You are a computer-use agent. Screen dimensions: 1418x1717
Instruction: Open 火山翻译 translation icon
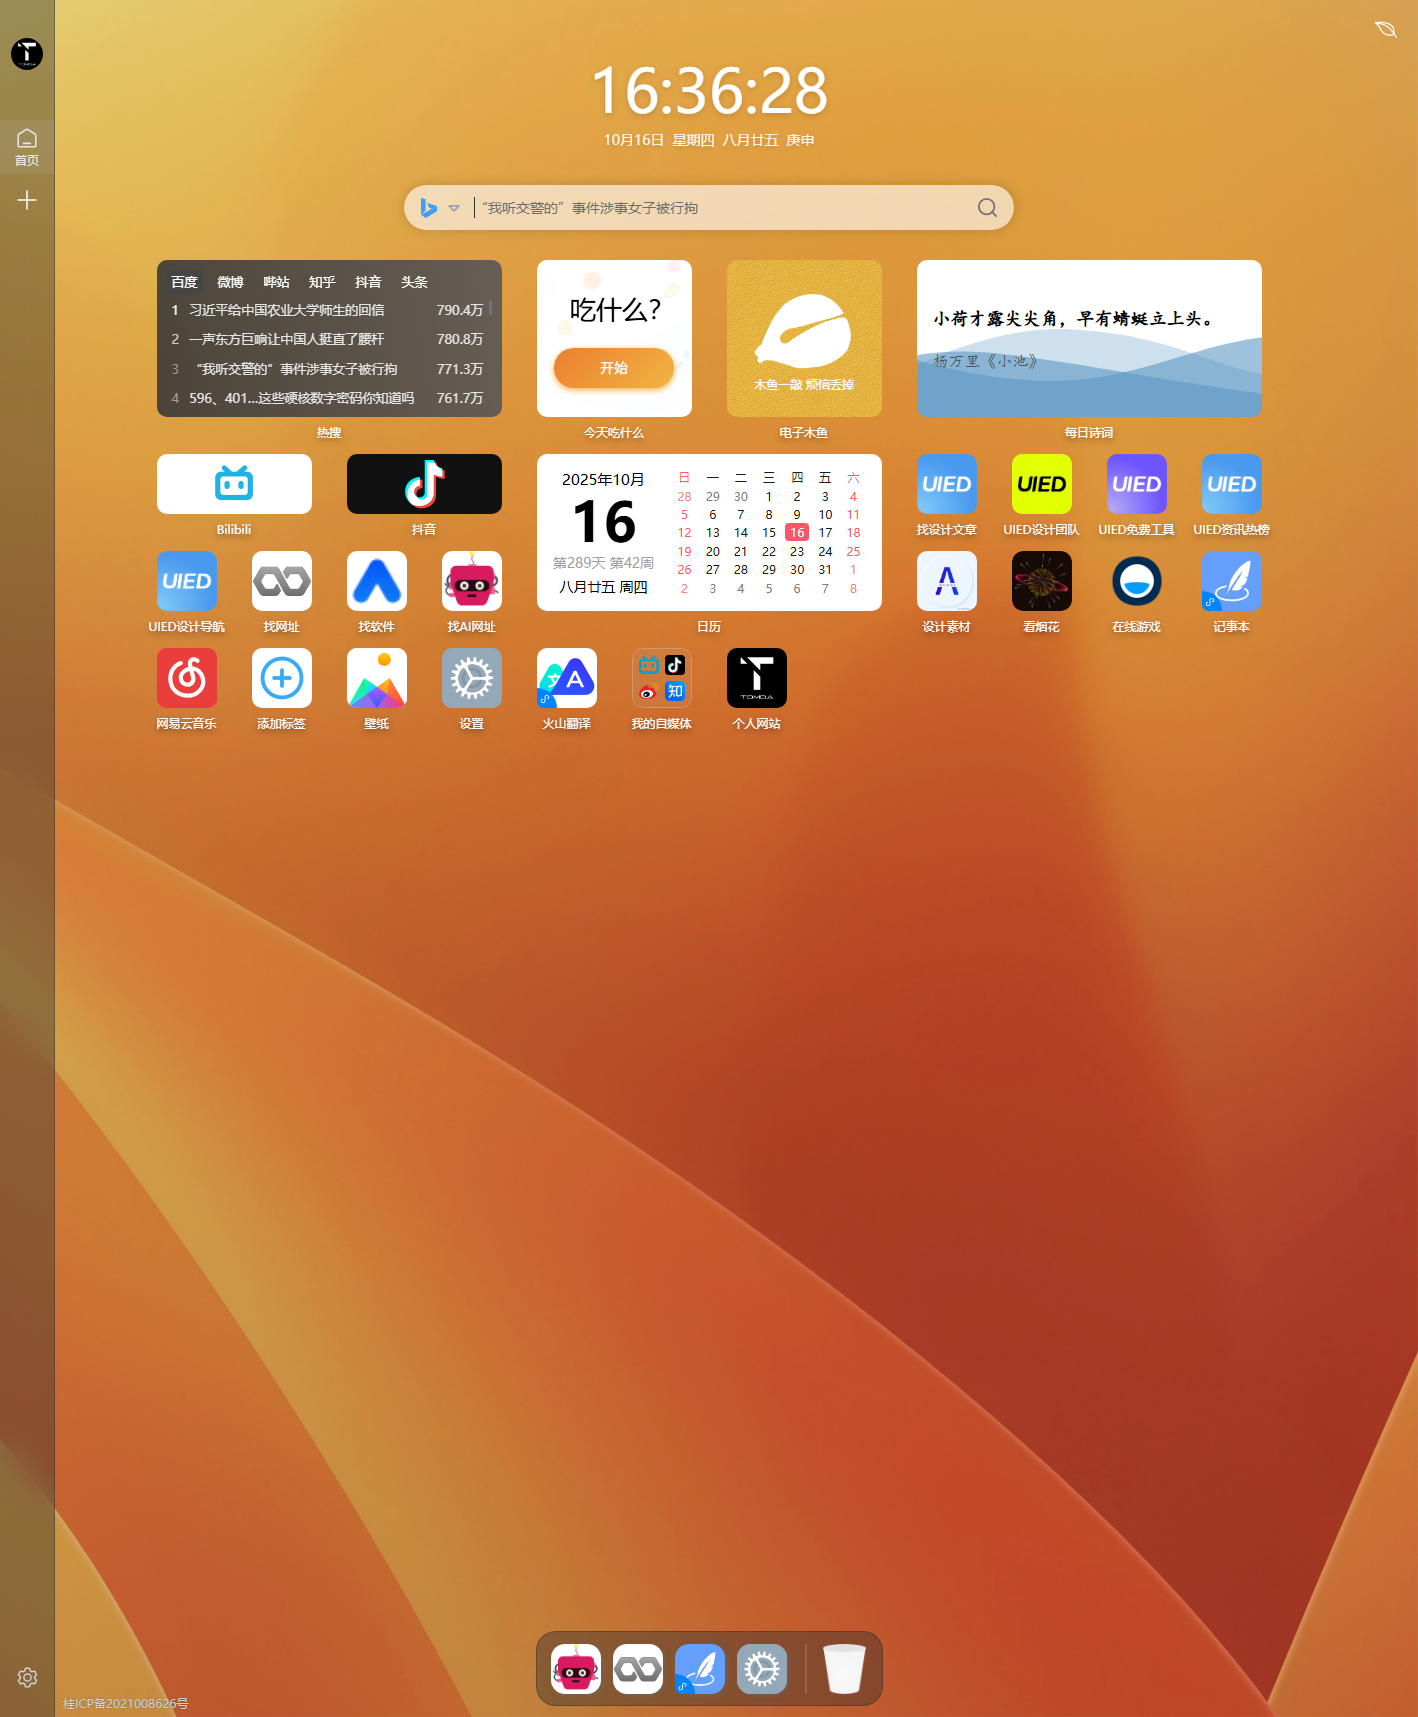[x=566, y=678]
